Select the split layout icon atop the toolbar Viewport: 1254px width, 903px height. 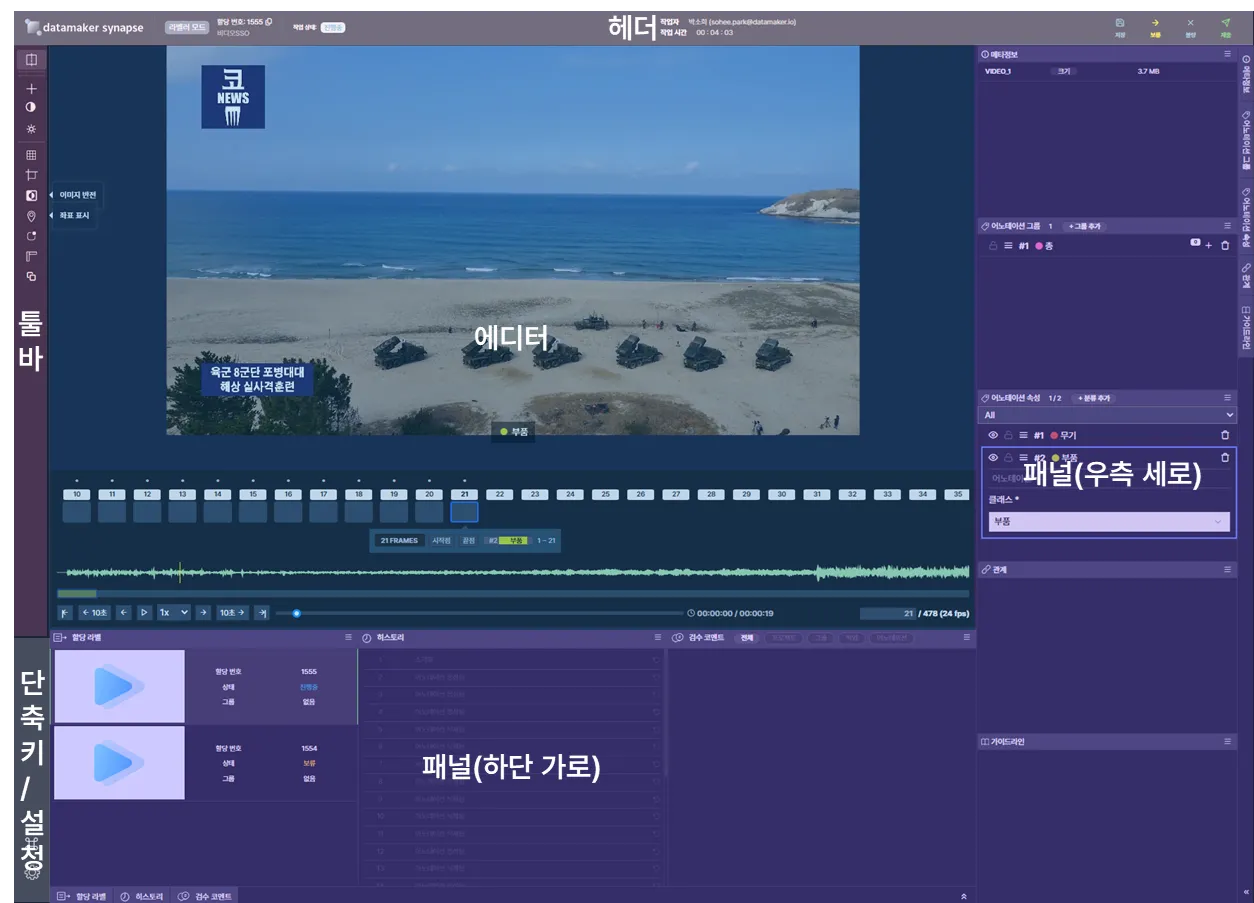31,60
